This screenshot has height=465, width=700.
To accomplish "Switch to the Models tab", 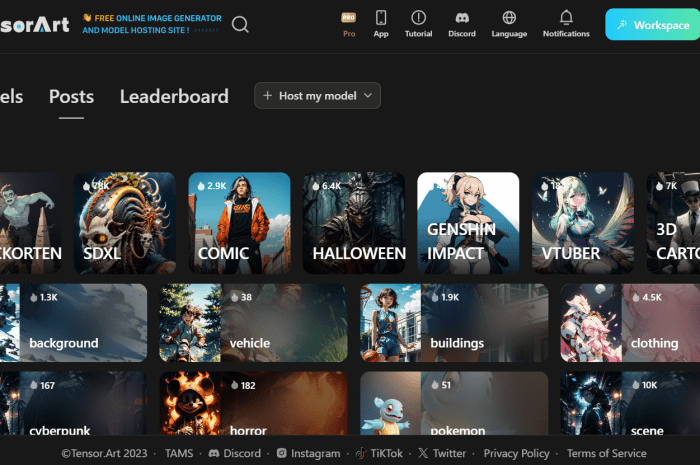I will point(12,96).
